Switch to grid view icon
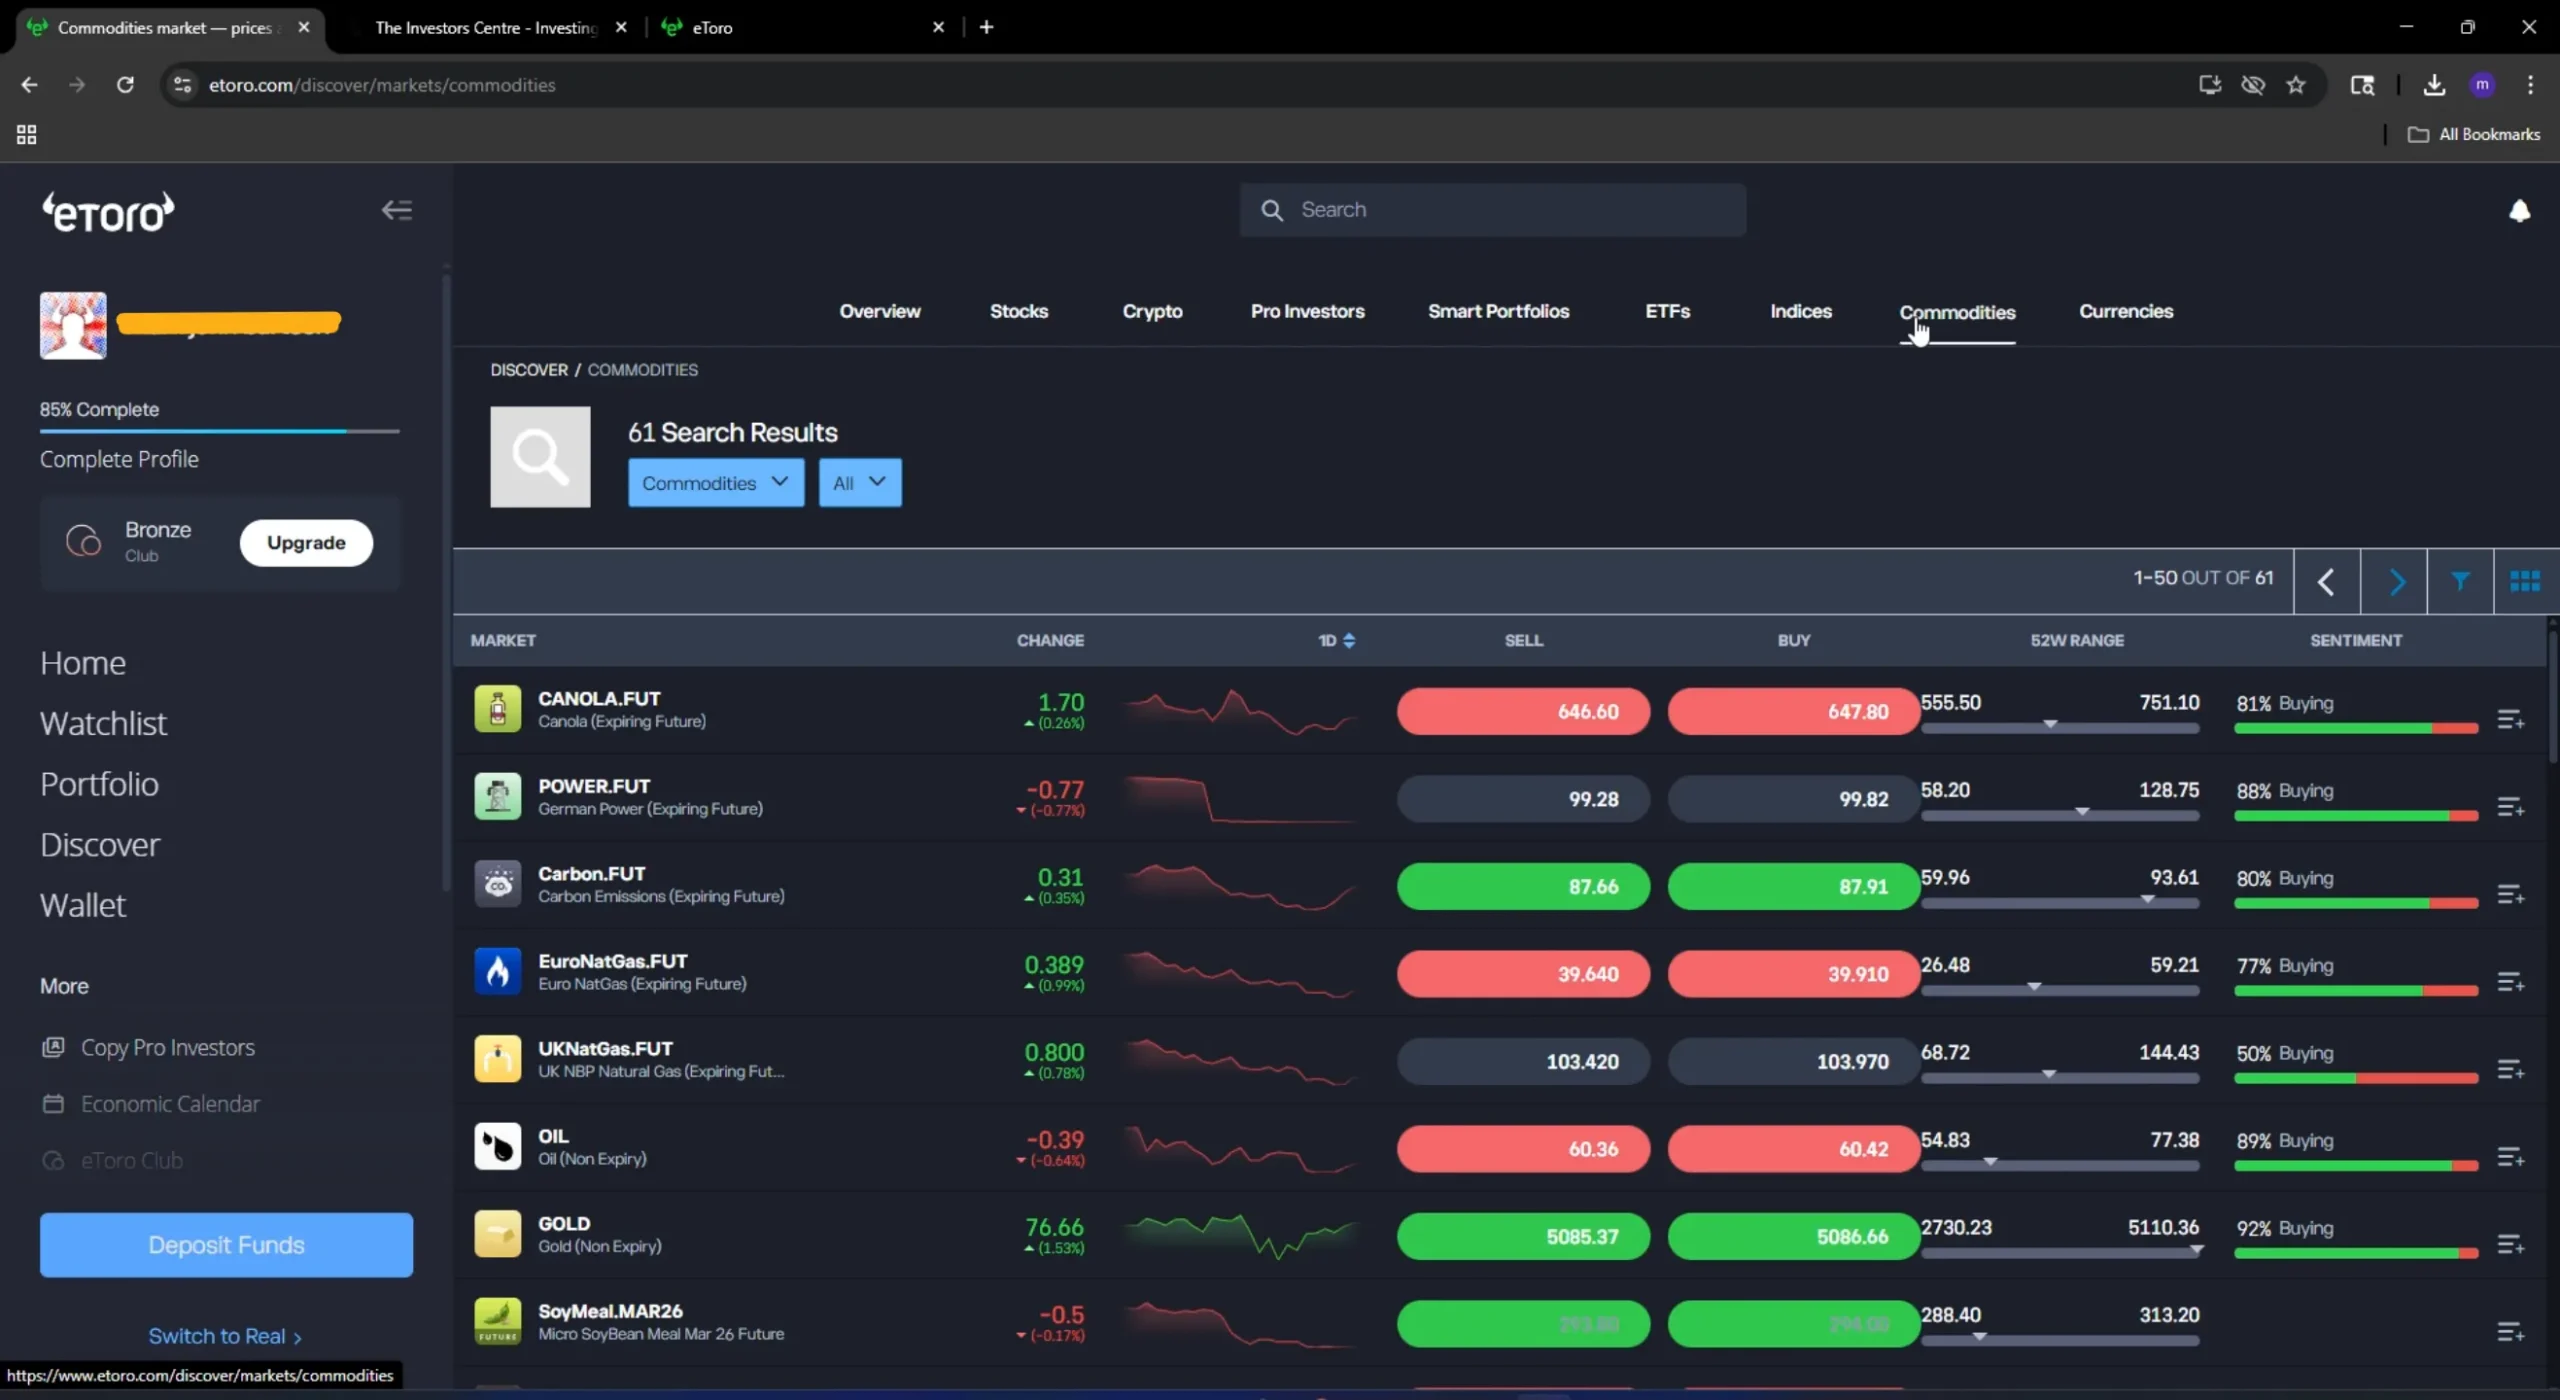2560x1400 pixels. [2525, 580]
